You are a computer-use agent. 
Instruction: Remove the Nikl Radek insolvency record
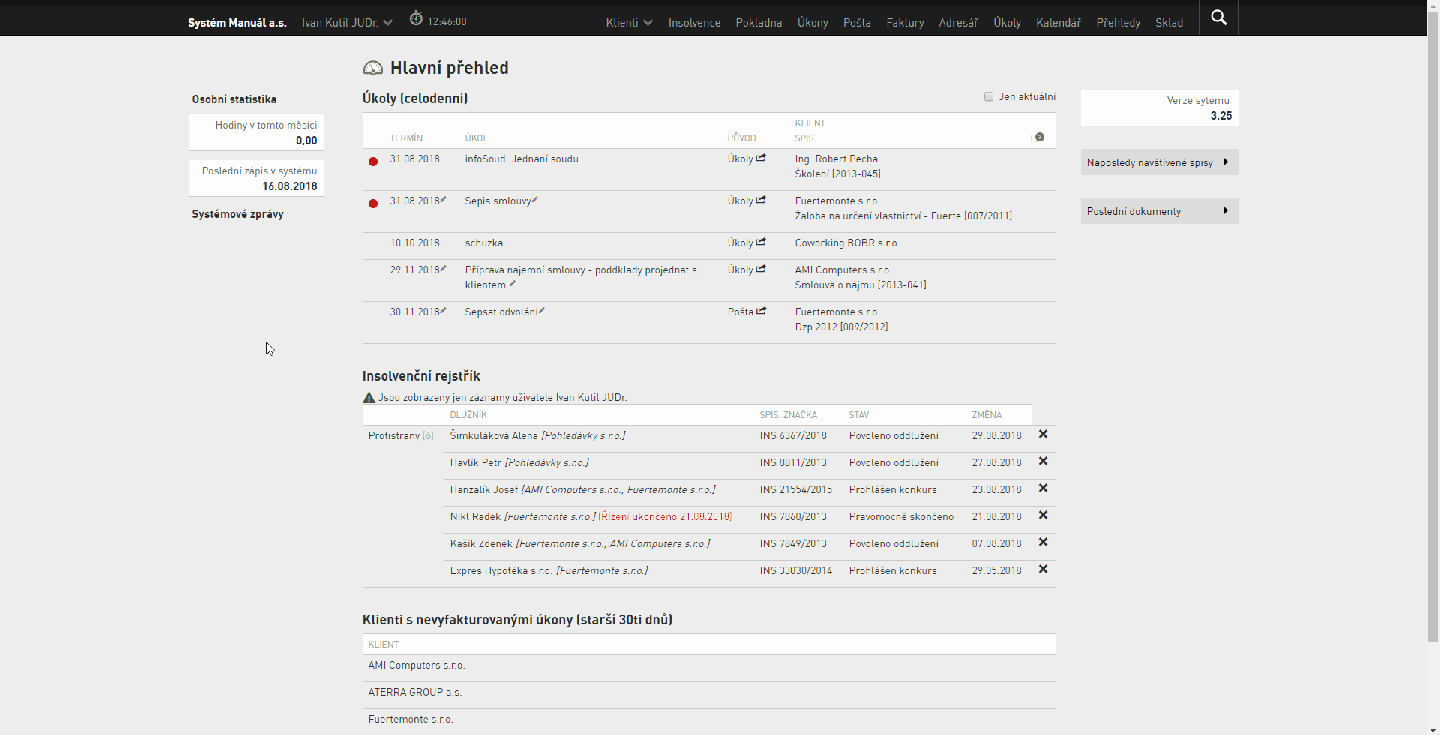click(x=1043, y=515)
